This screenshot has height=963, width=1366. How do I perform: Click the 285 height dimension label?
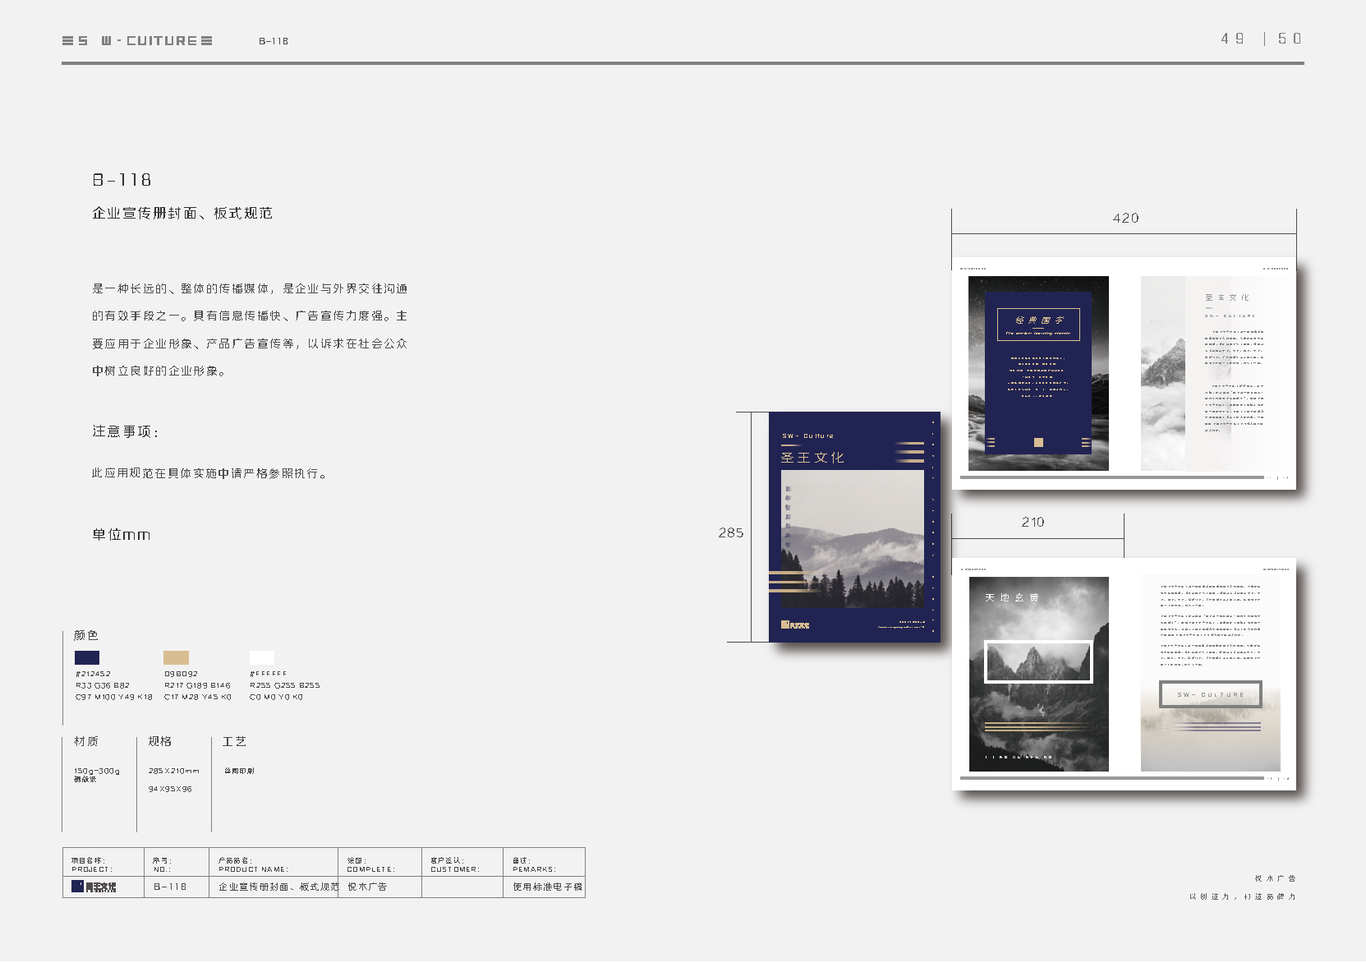(x=731, y=533)
